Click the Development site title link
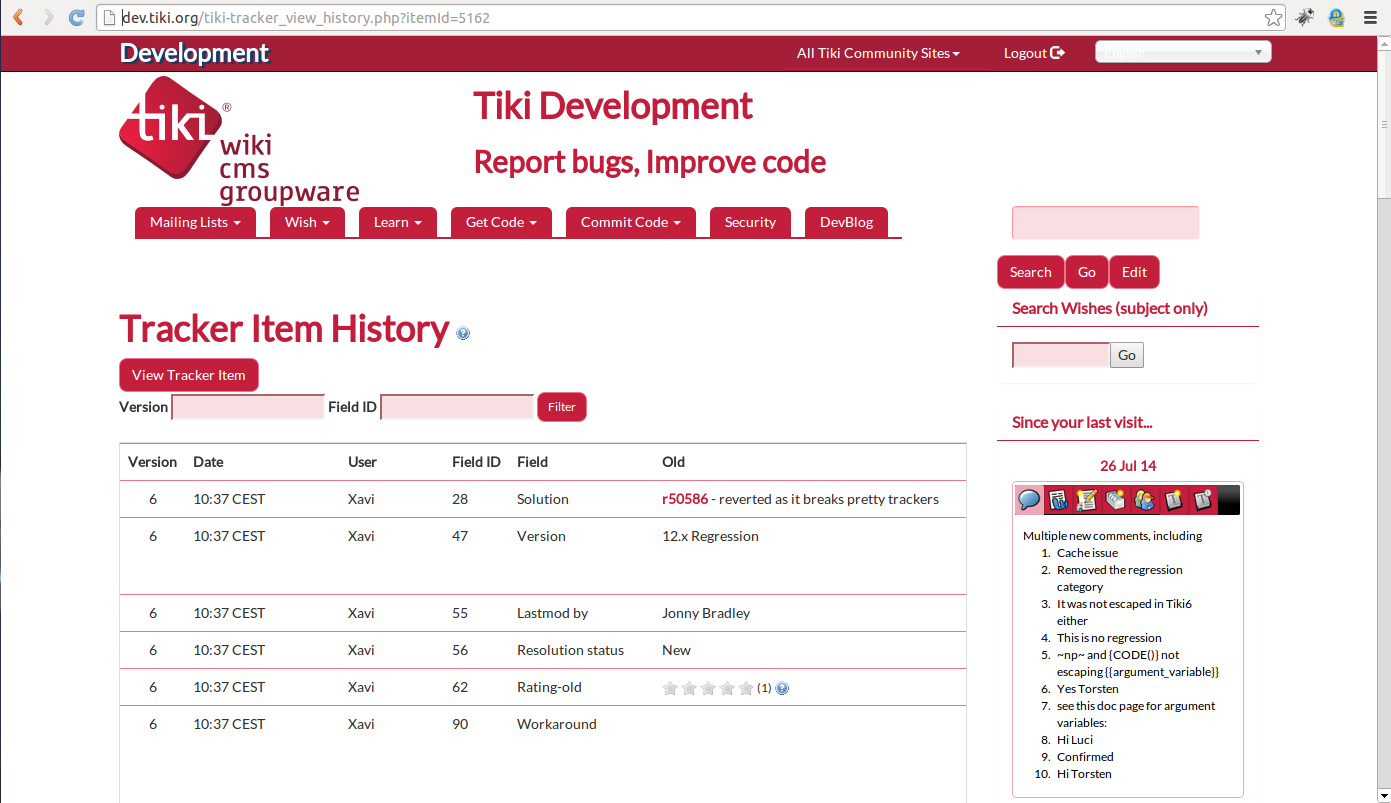 (194, 53)
